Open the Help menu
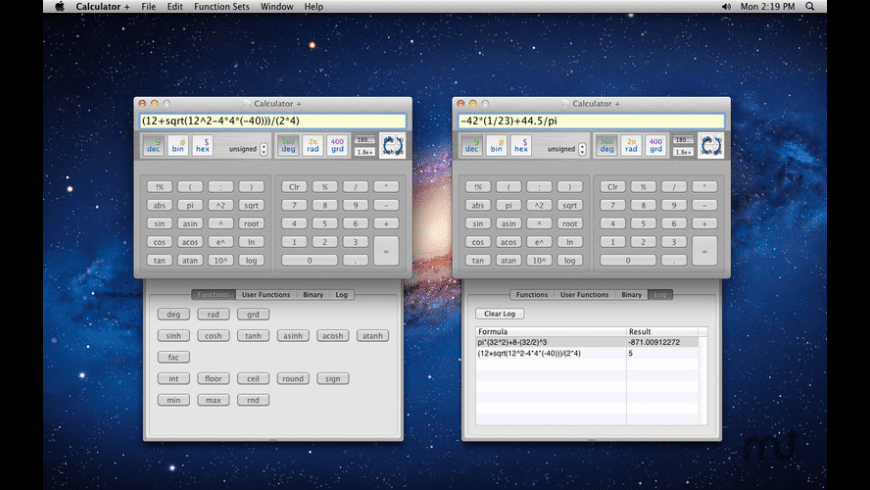 [313, 7]
